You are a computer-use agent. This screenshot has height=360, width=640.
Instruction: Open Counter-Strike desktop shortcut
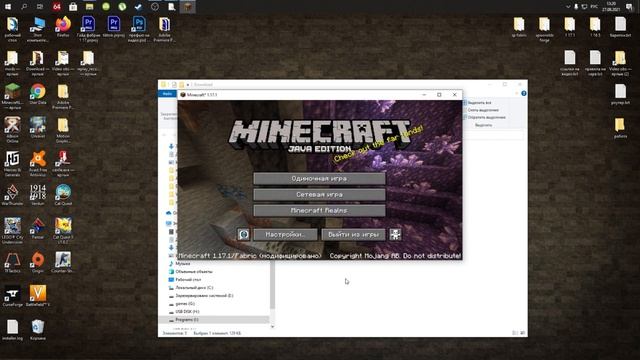point(63,262)
